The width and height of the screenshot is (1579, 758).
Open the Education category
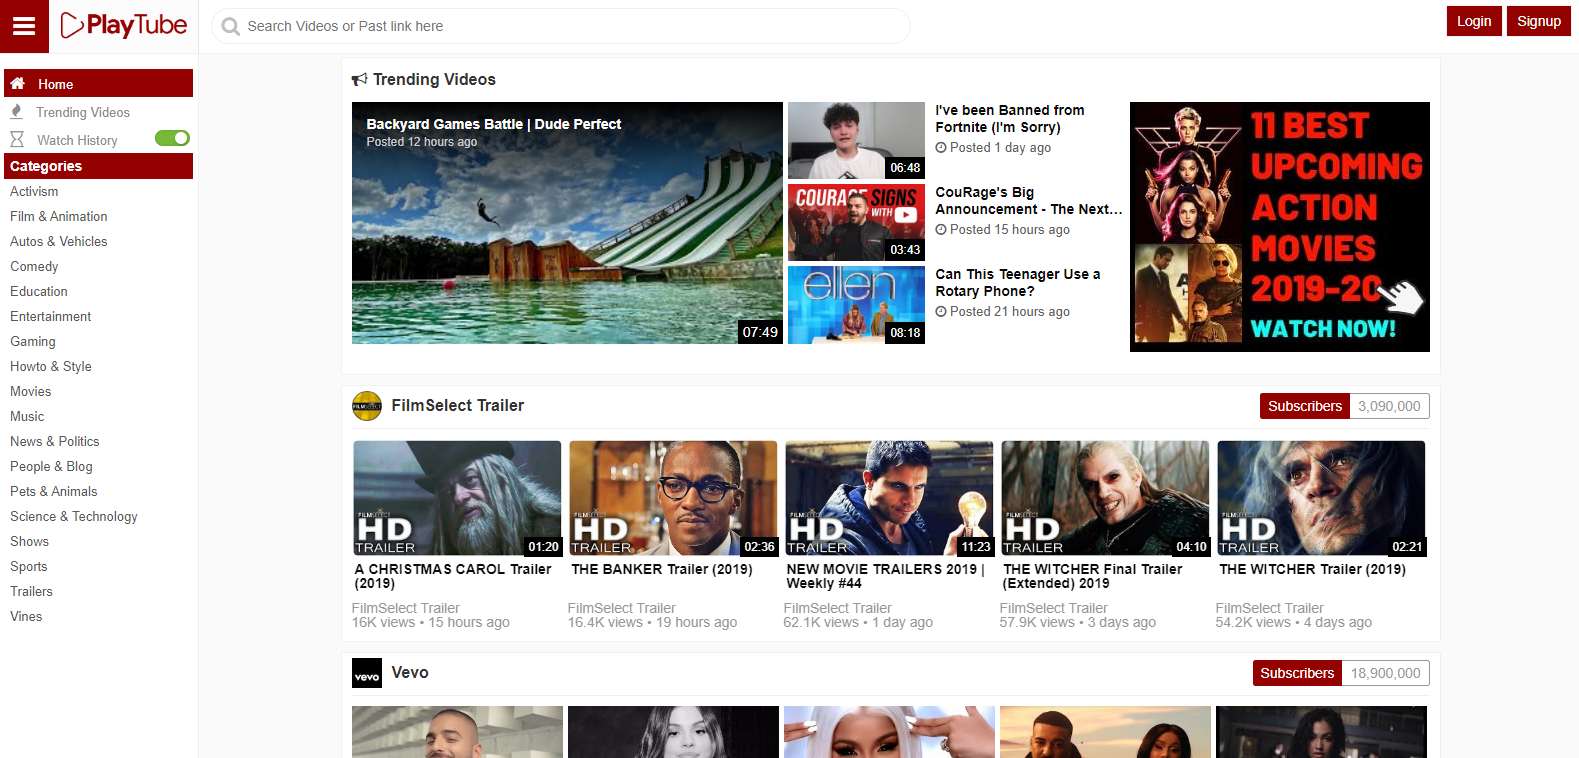[x=39, y=291]
